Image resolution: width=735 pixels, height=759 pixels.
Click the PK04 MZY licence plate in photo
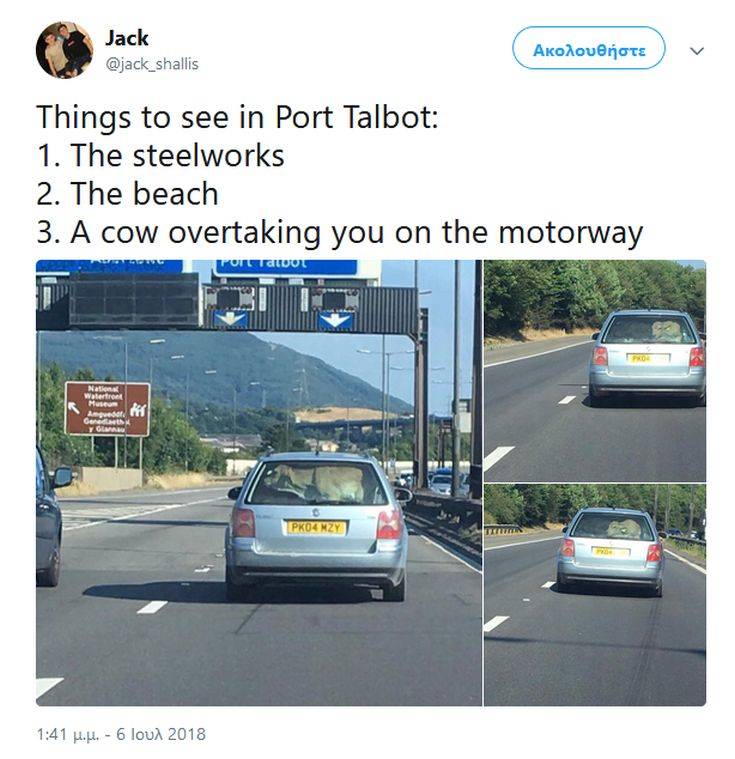(x=316, y=527)
